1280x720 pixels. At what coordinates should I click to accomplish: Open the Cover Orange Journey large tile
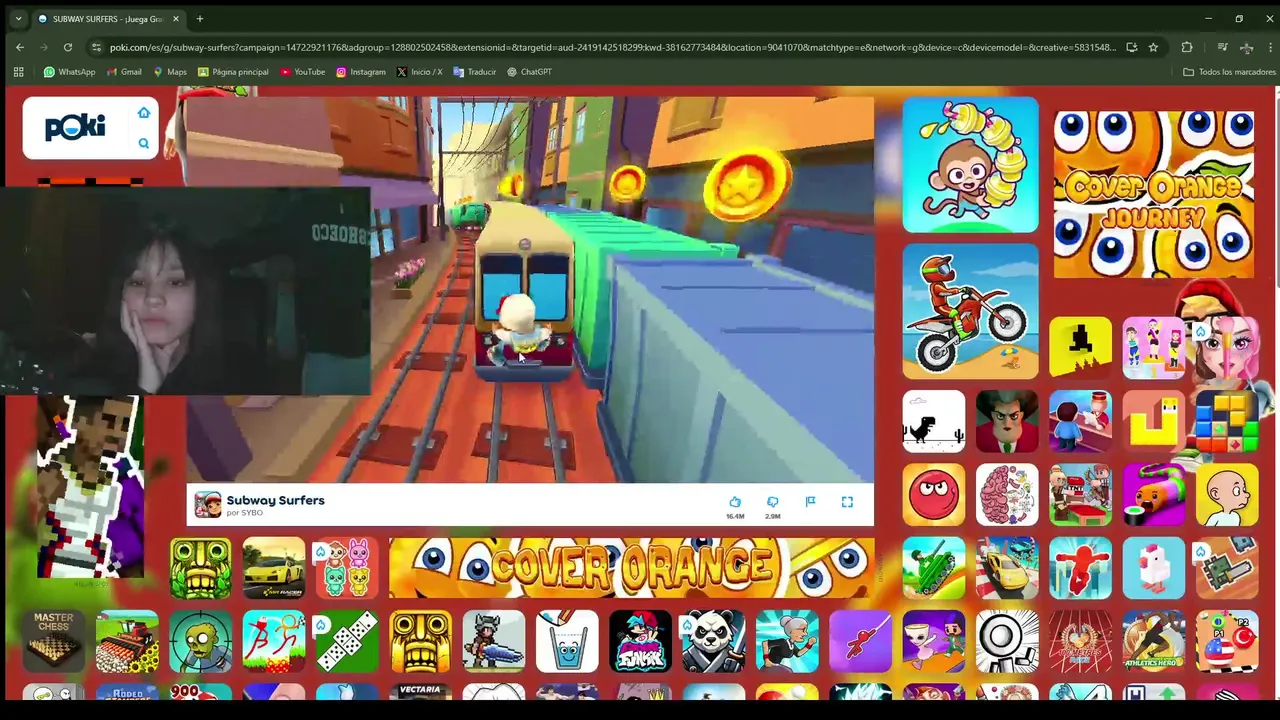[x=1154, y=195]
